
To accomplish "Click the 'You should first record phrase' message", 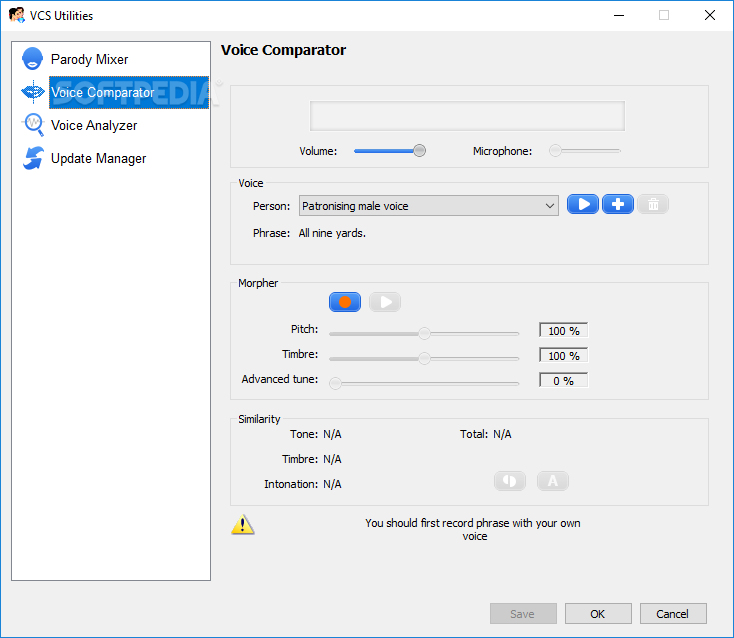I will pyautogui.click(x=473, y=529).
